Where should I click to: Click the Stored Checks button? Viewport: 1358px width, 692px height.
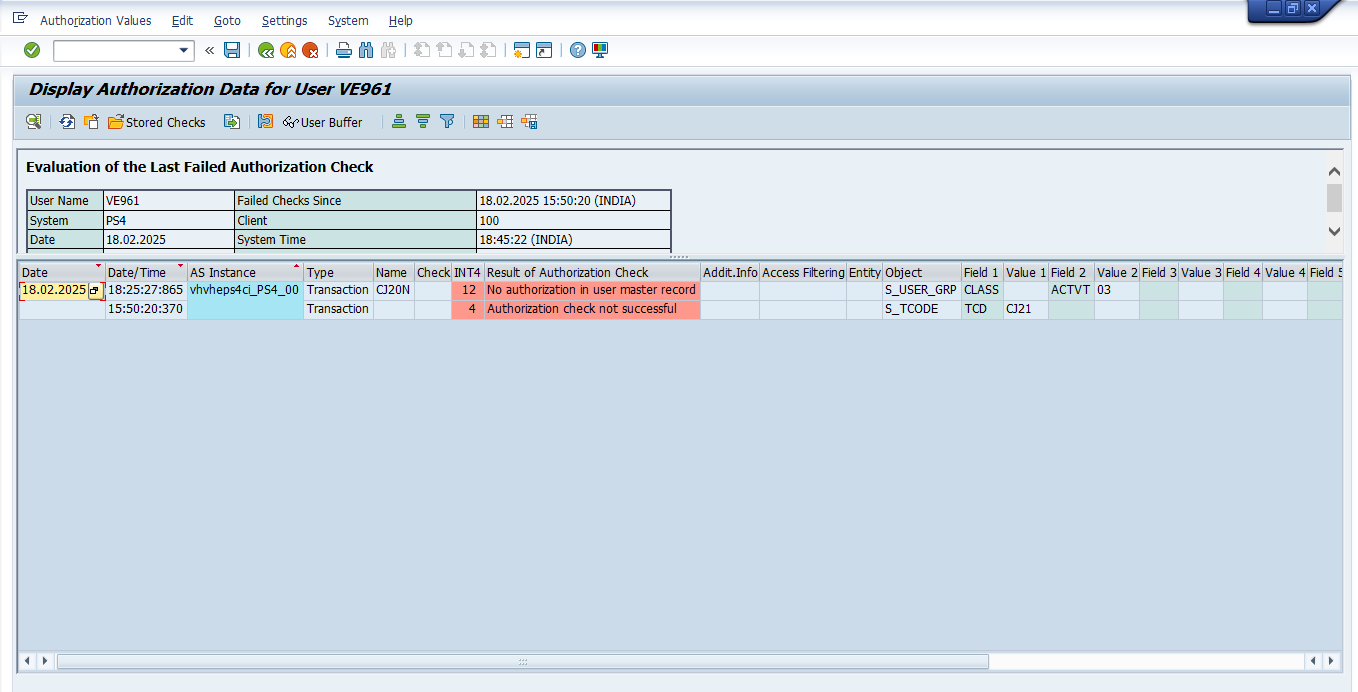coord(157,122)
